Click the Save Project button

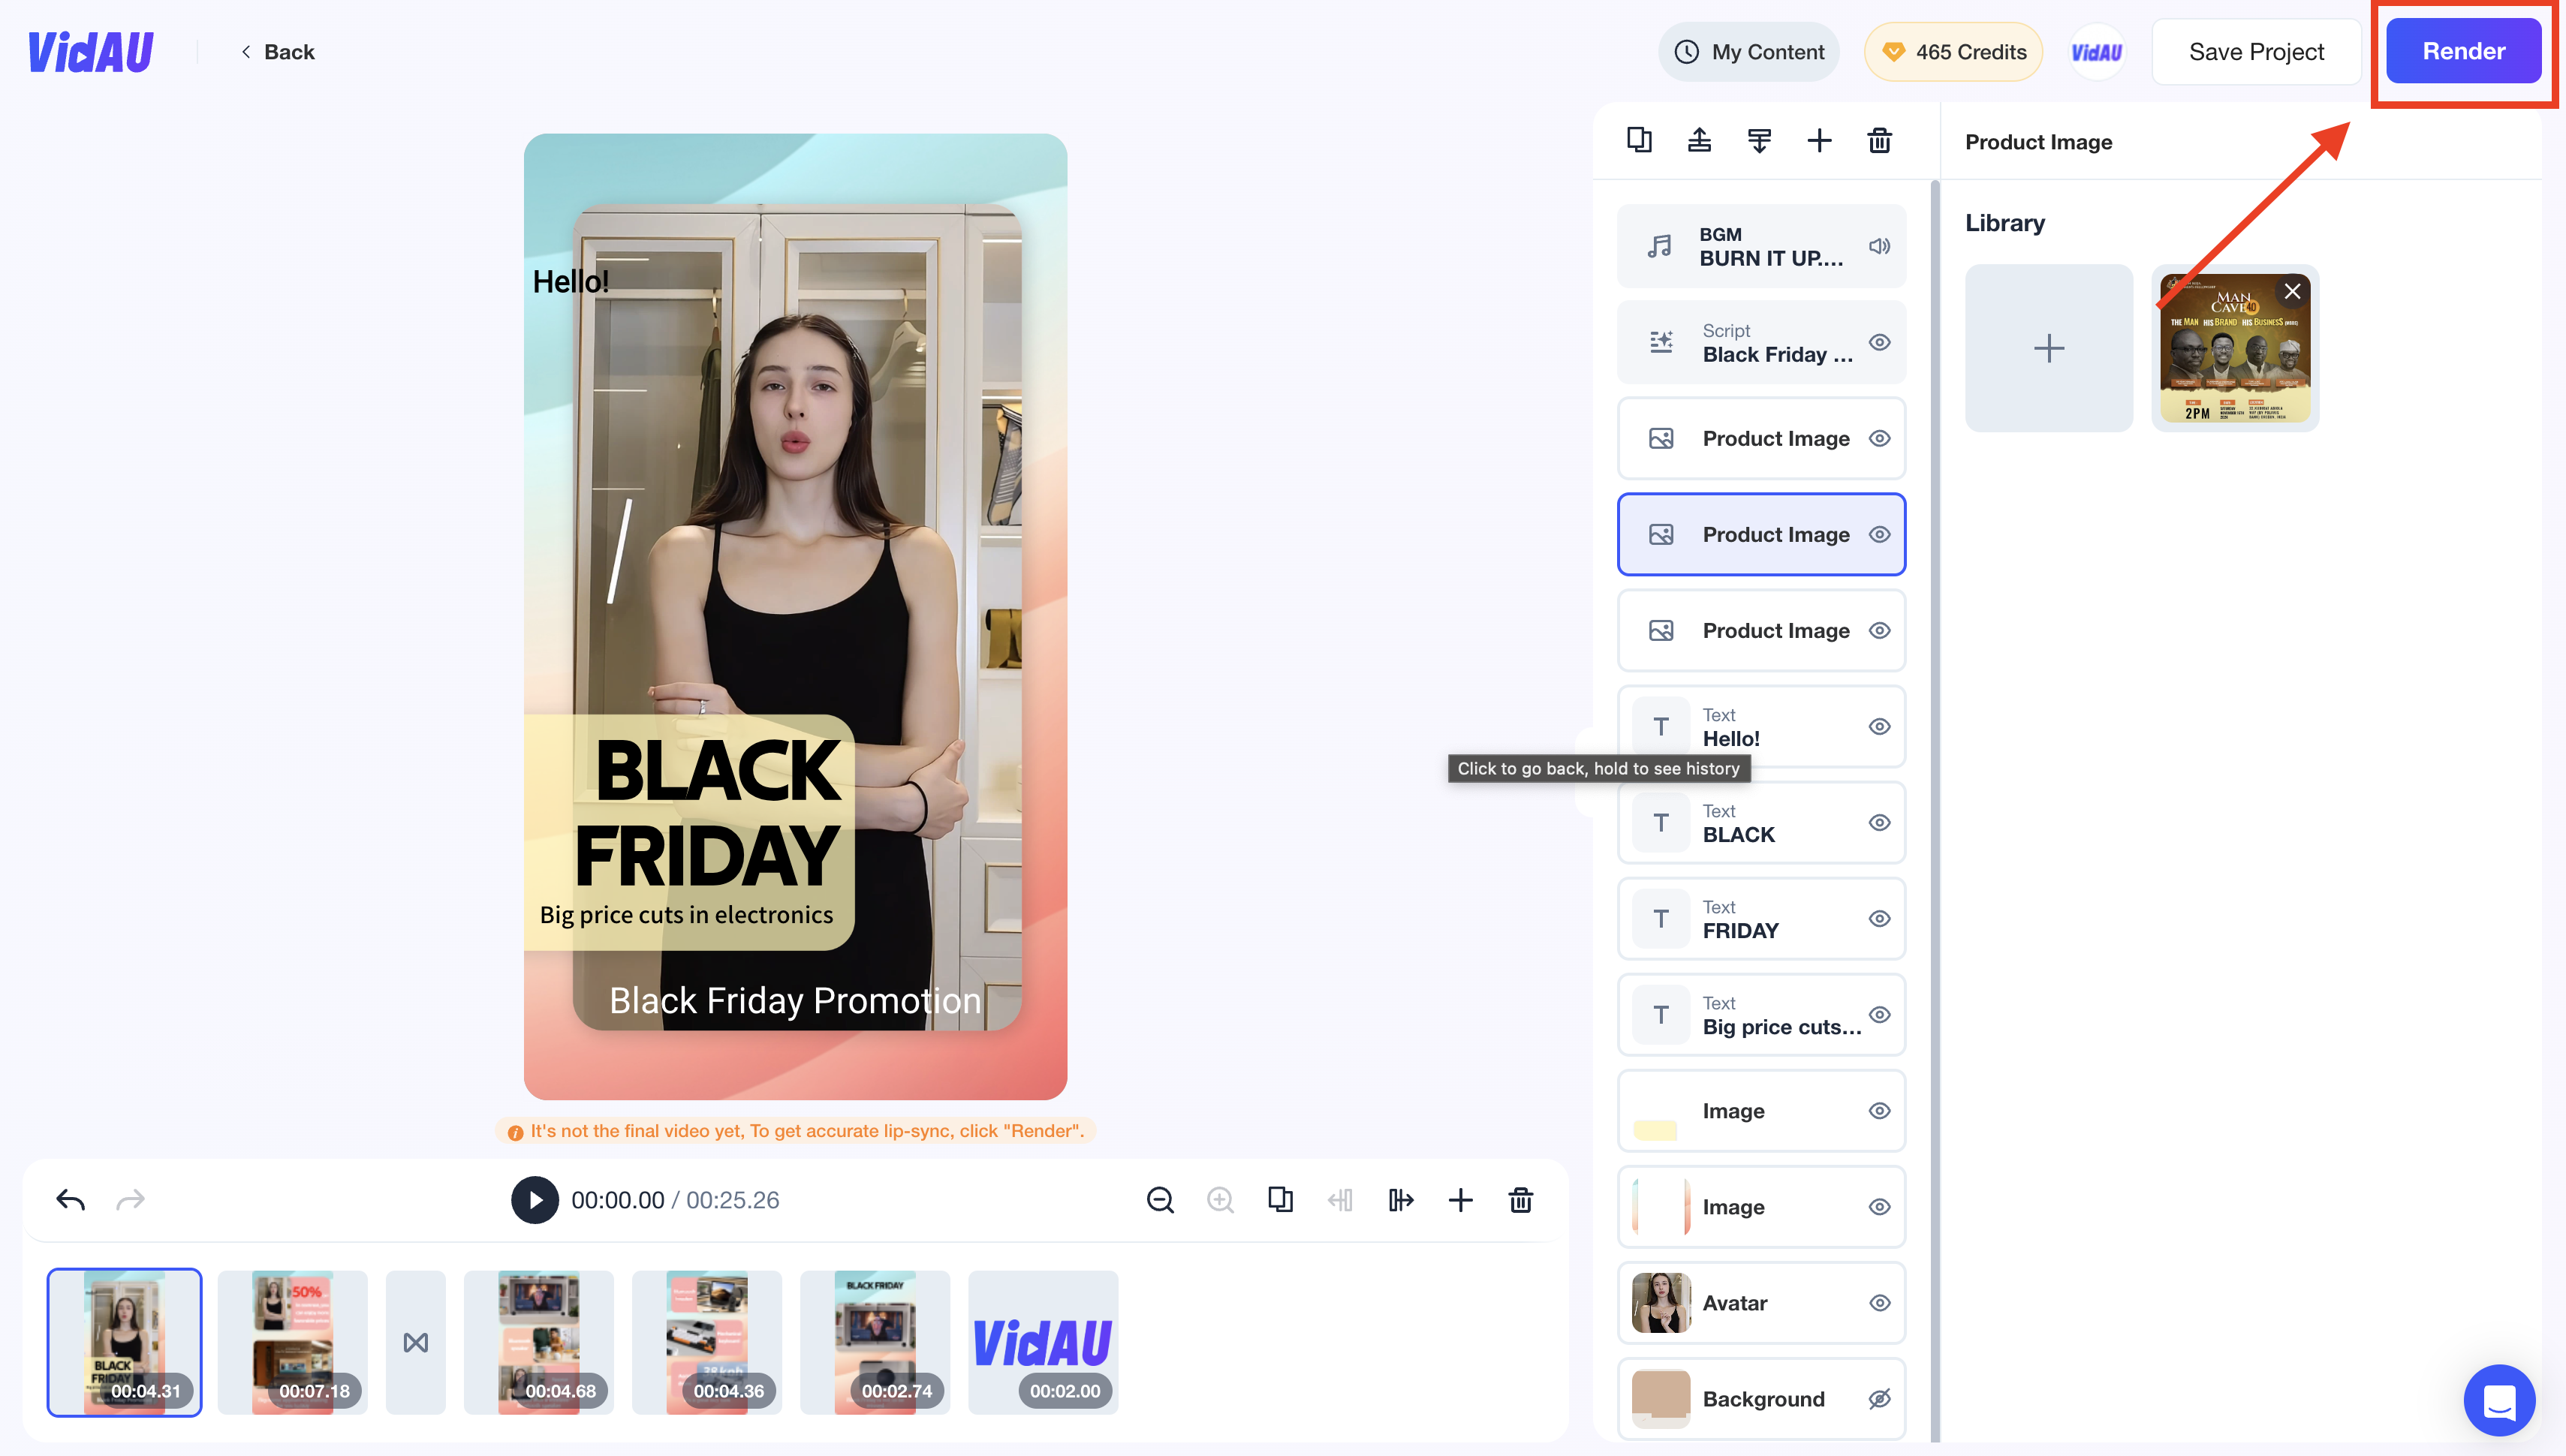[x=2257, y=51]
